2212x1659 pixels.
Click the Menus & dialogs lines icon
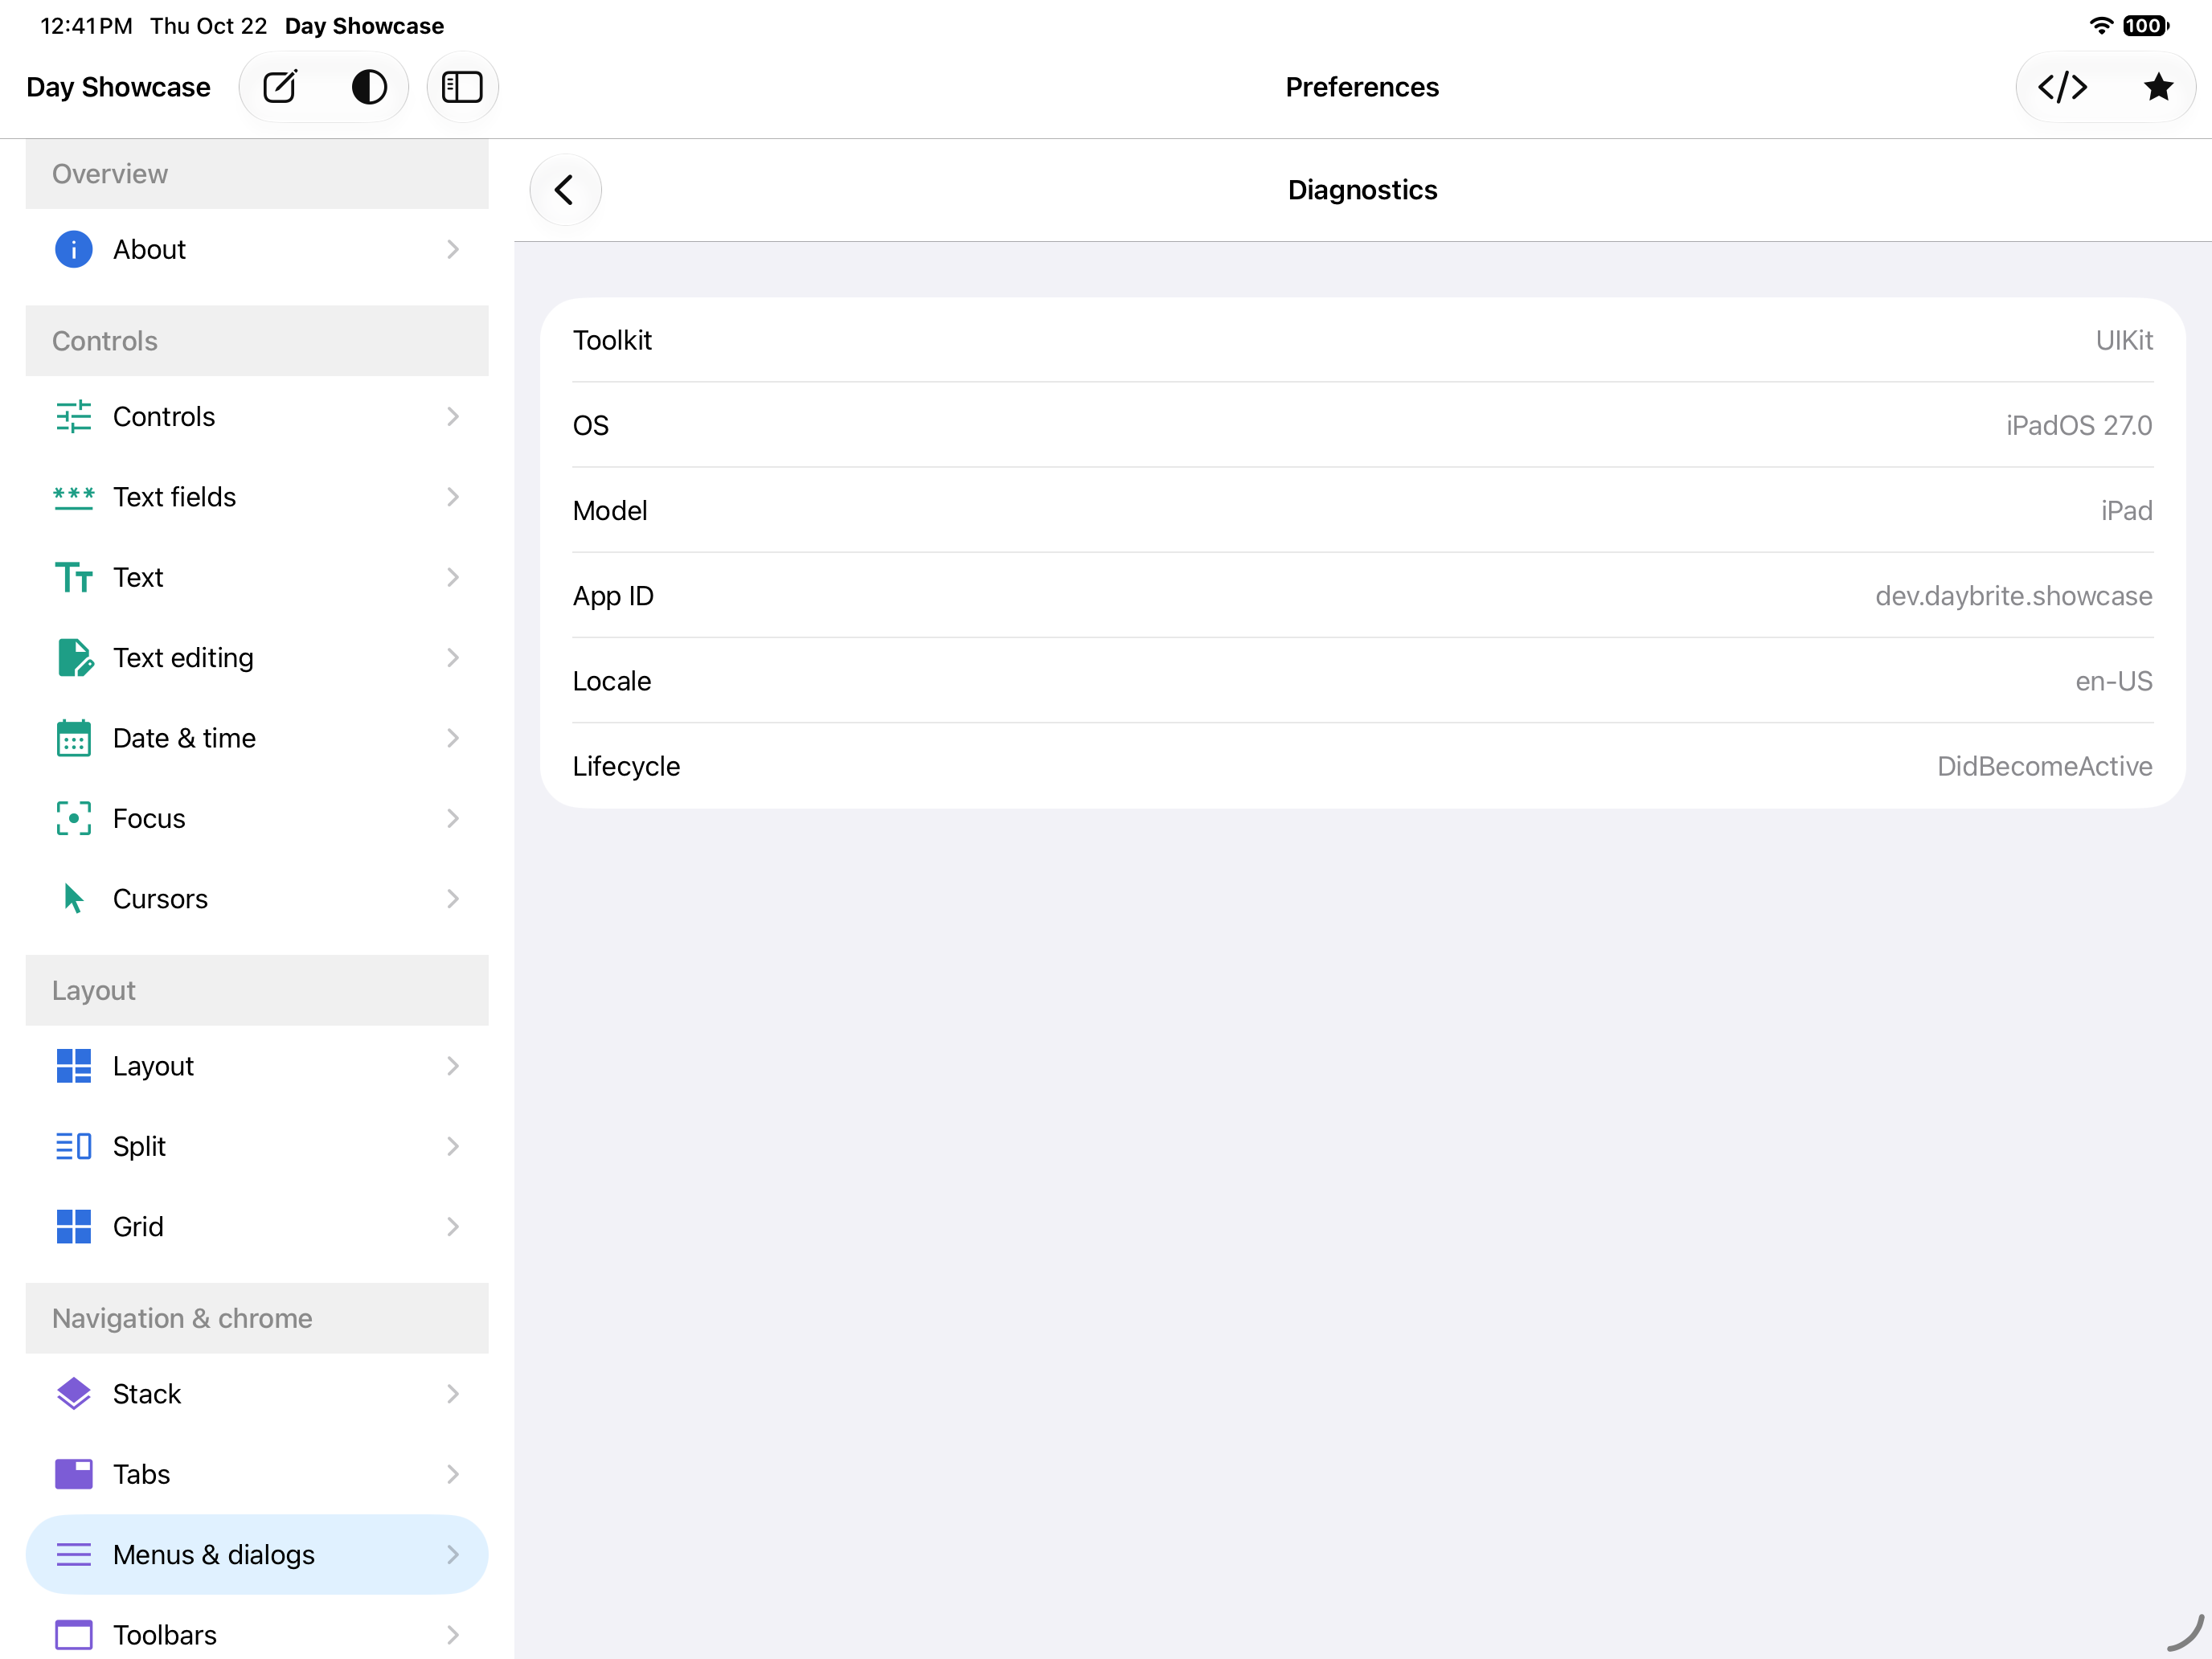coord(73,1554)
